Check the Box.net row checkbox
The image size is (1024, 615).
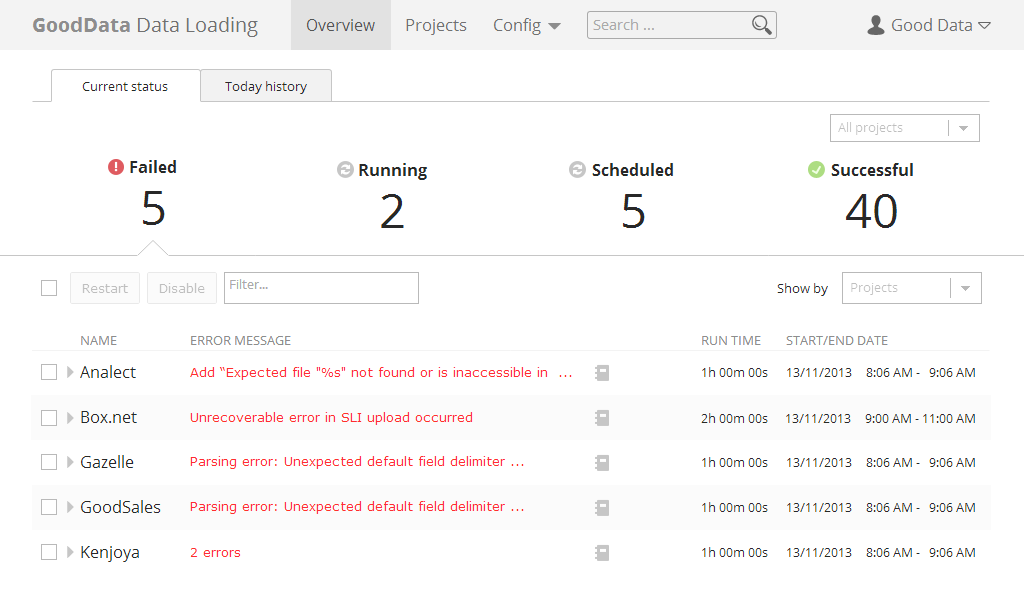49,418
